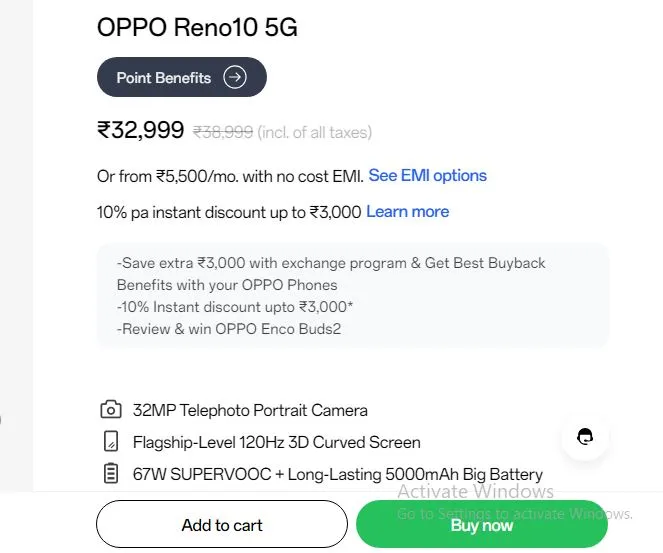Click the green Buy now button
663x553 pixels.
482,525
